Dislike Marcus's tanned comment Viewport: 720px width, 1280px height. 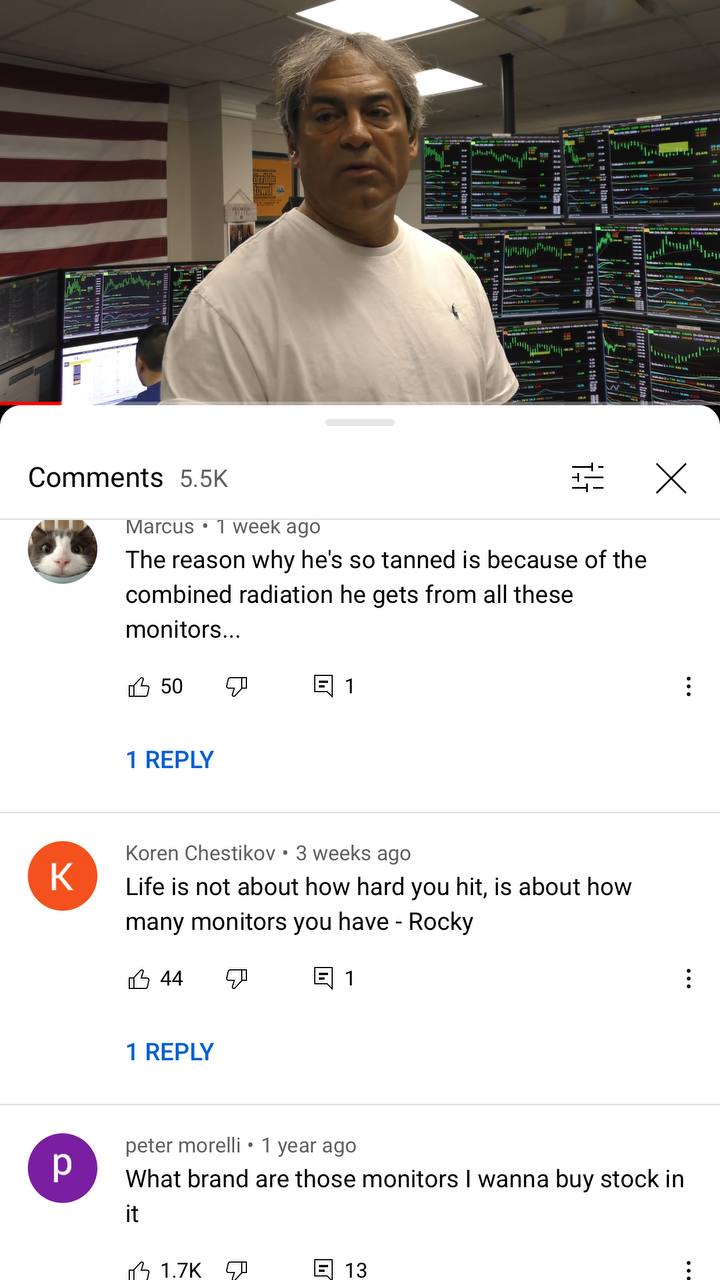tap(236, 686)
